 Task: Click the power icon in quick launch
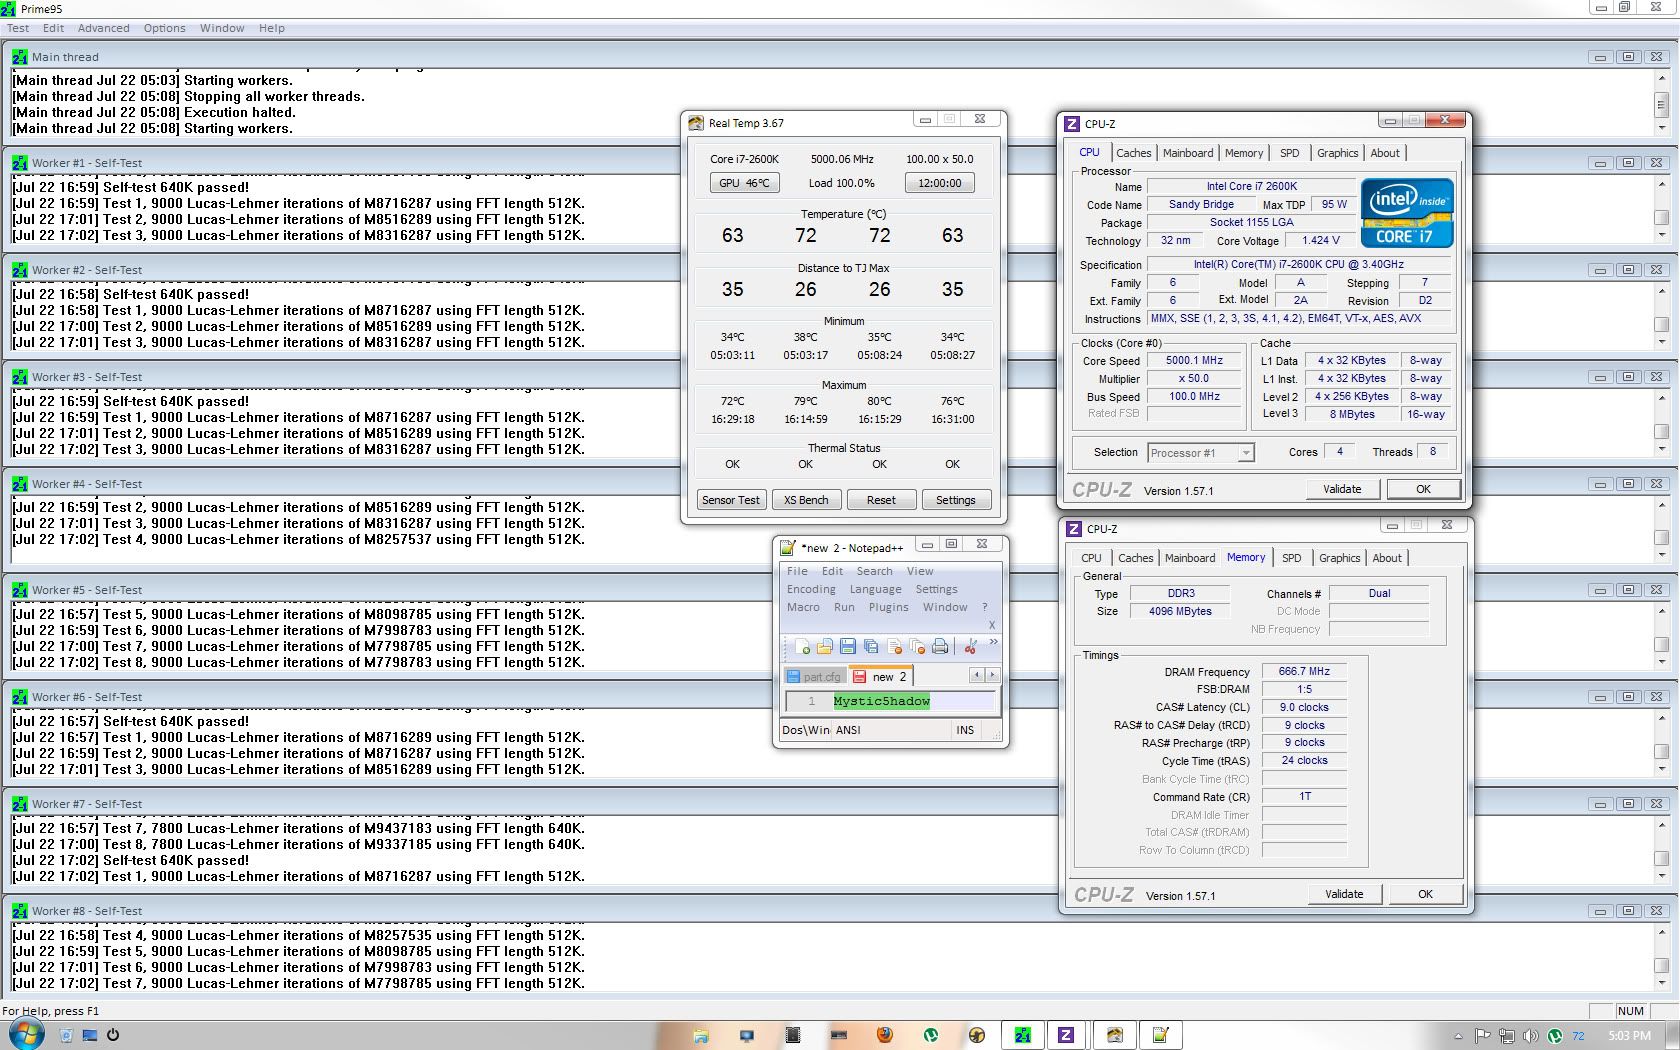113,1035
